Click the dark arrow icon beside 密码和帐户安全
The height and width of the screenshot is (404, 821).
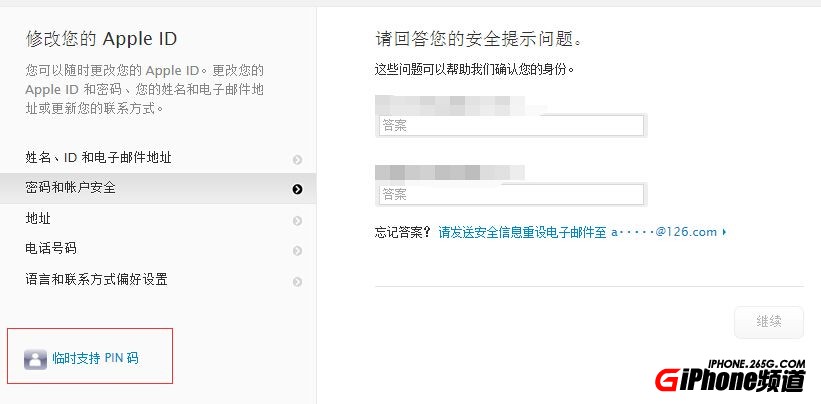coord(297,189)
